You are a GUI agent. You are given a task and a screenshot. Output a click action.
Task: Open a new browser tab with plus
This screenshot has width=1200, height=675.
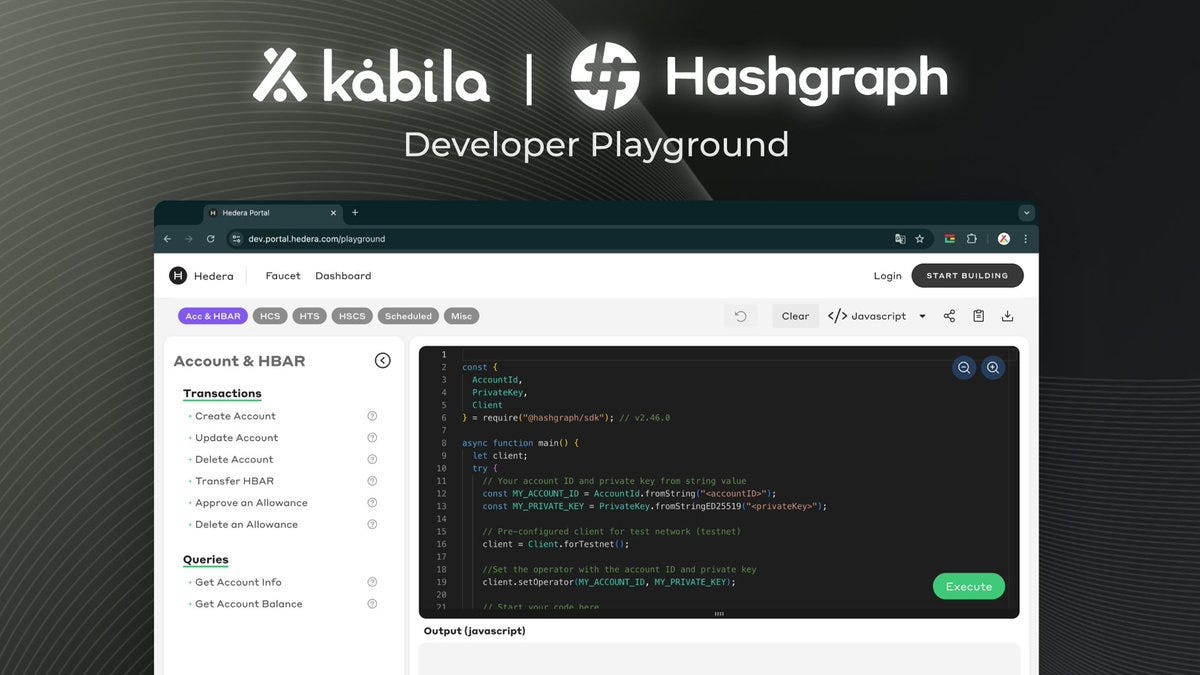tap(355, 213)
